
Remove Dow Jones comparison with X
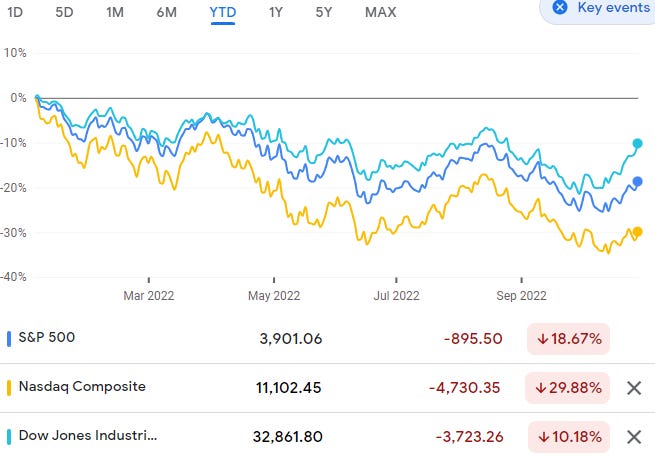[634, 438]
